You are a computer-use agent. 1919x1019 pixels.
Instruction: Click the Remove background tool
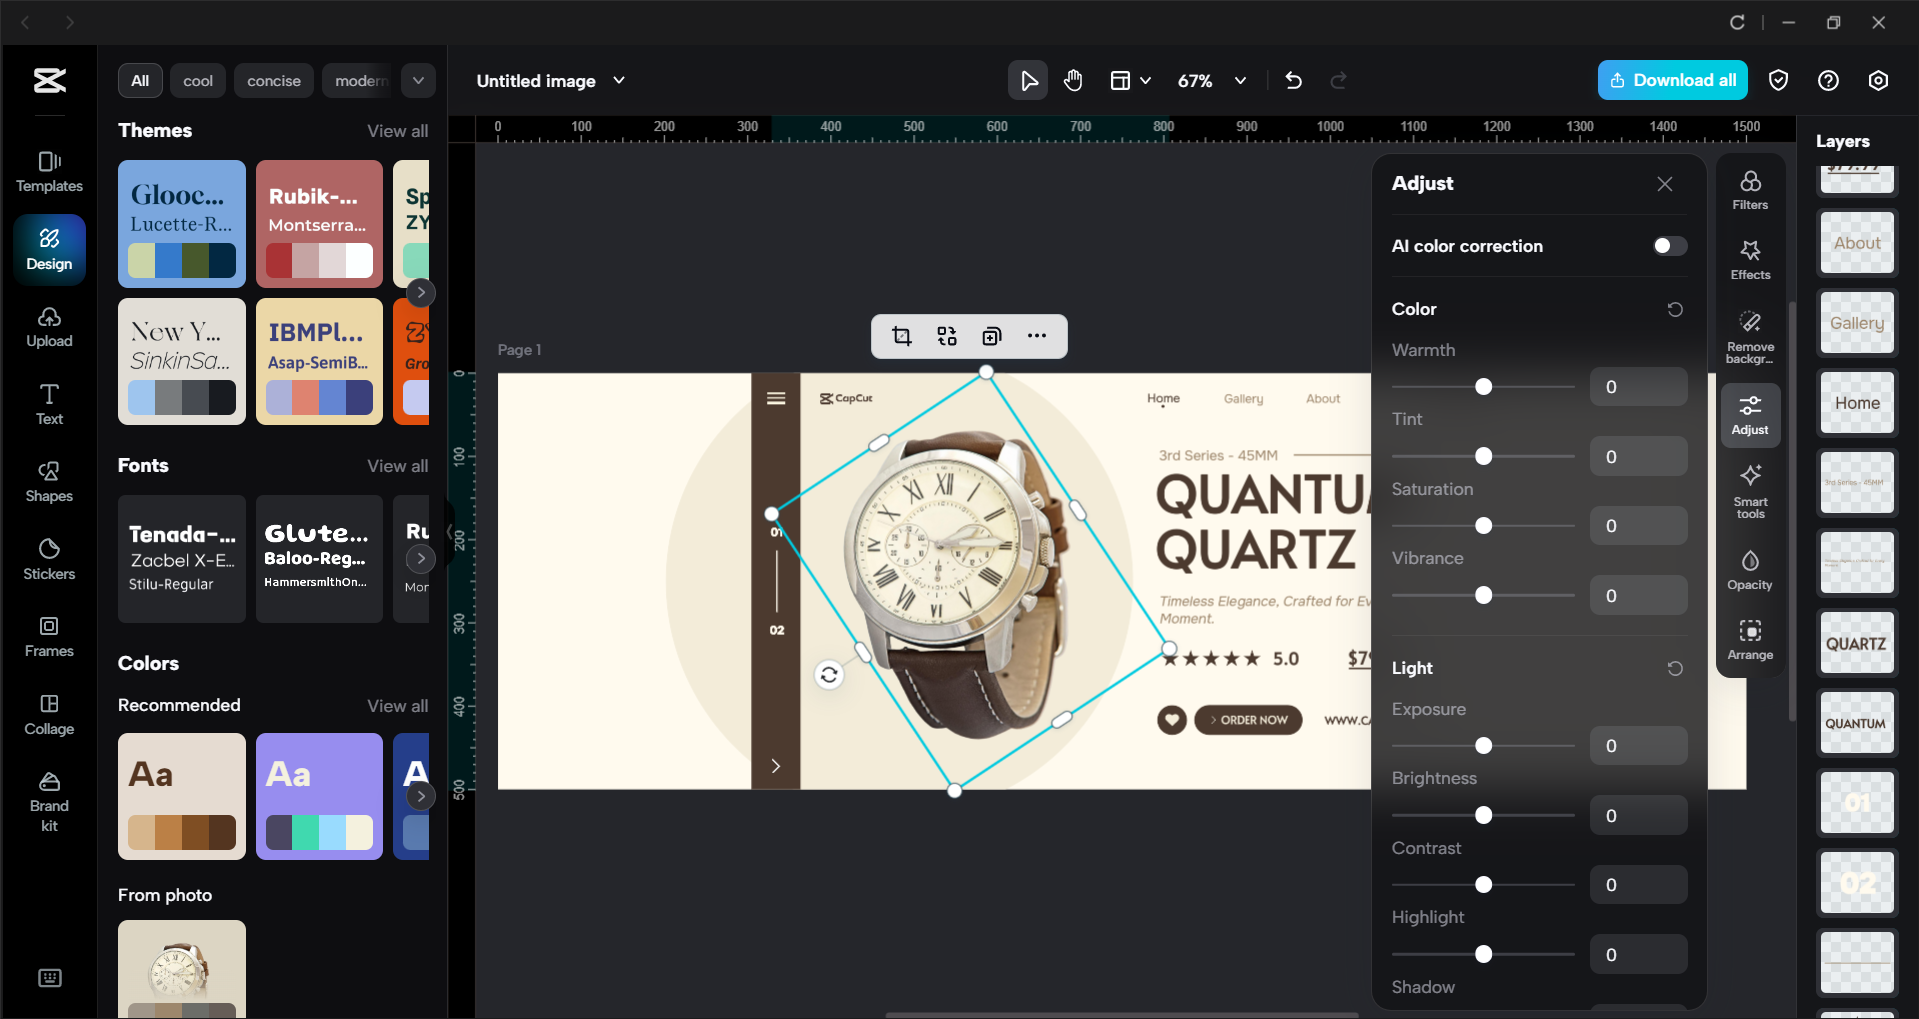(x=1750, y=336)
